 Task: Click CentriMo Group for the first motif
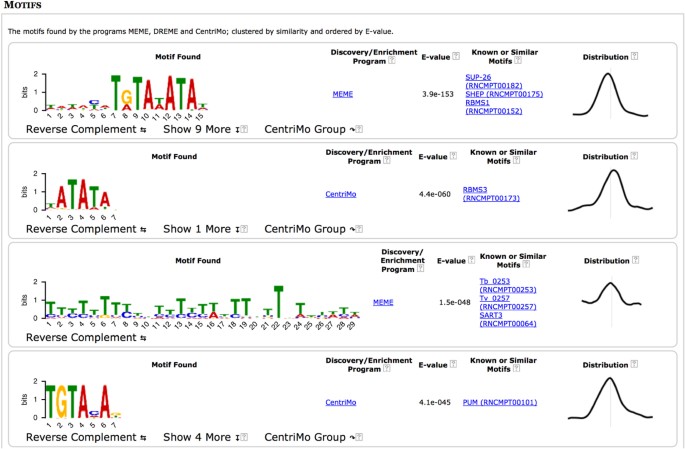(x=309, y=129)
